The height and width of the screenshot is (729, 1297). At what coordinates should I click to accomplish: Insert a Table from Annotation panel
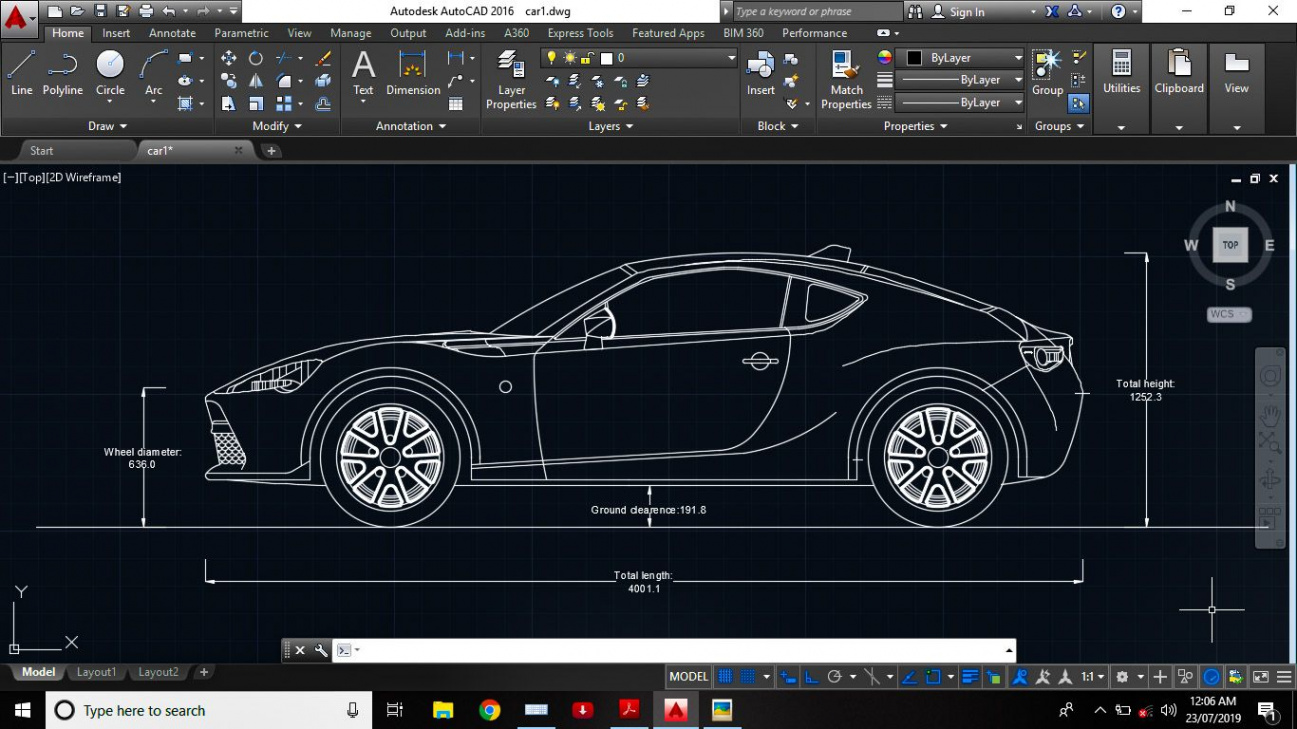456,104
